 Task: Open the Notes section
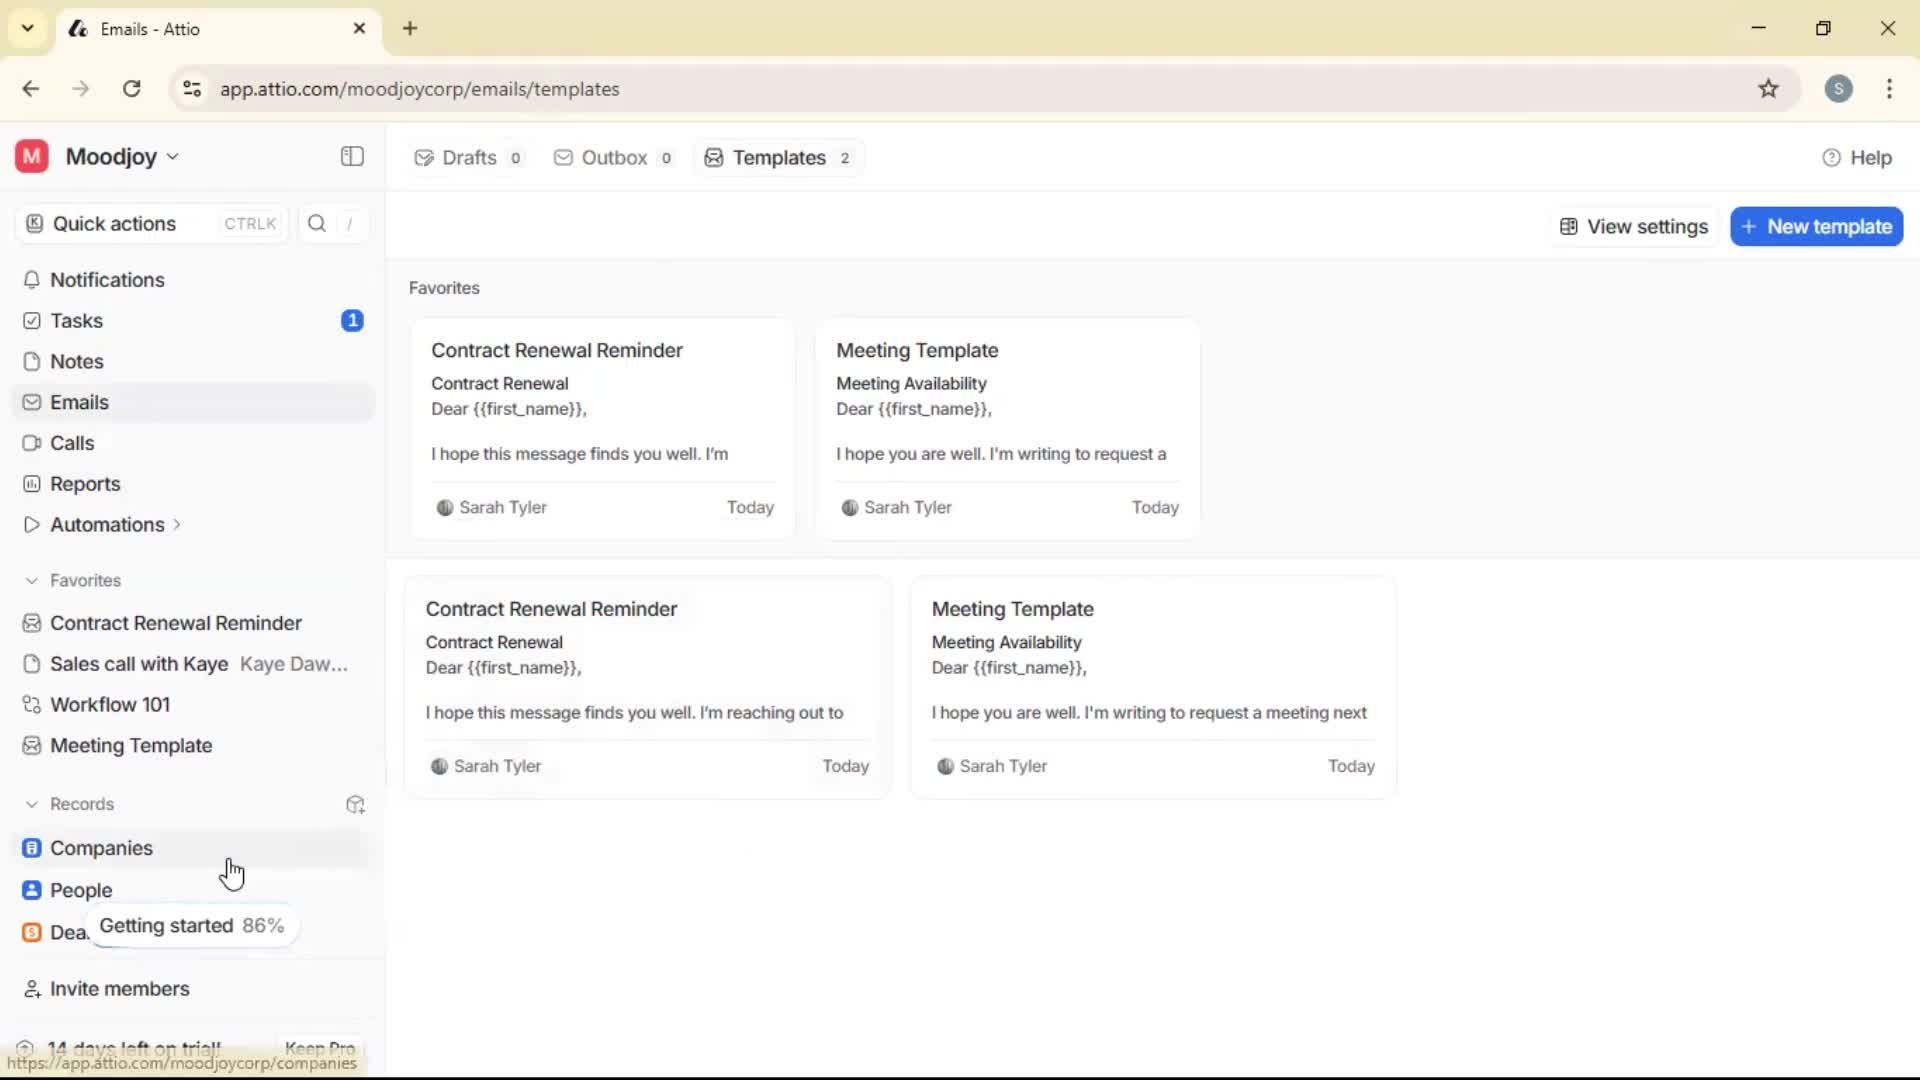[x=76, y=361]
